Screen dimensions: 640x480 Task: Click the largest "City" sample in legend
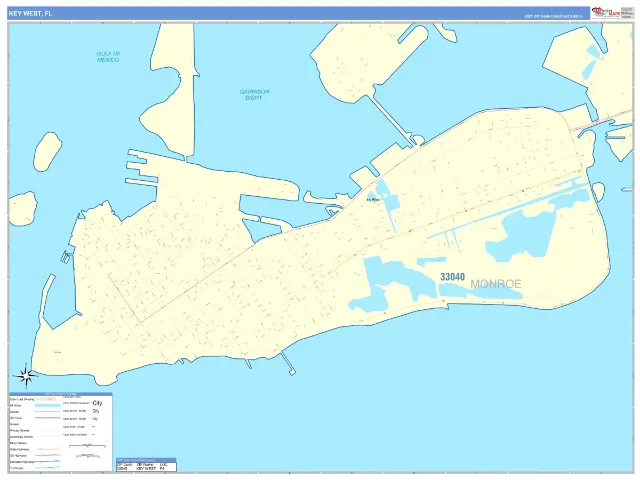click(x=97, y=403)
